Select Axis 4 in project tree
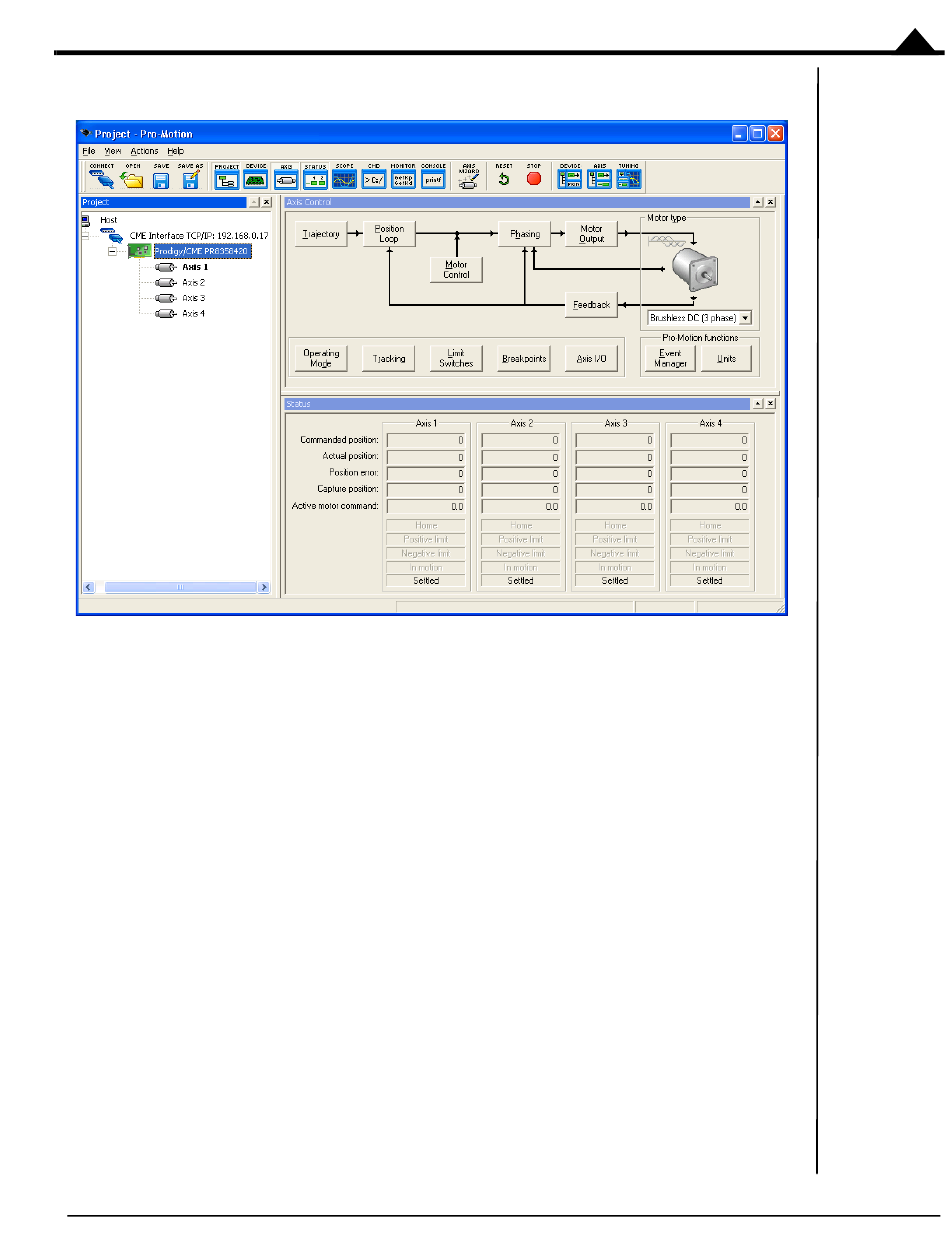The width and height of the screenshot is (950, 1241). click(x=193, y=313)
